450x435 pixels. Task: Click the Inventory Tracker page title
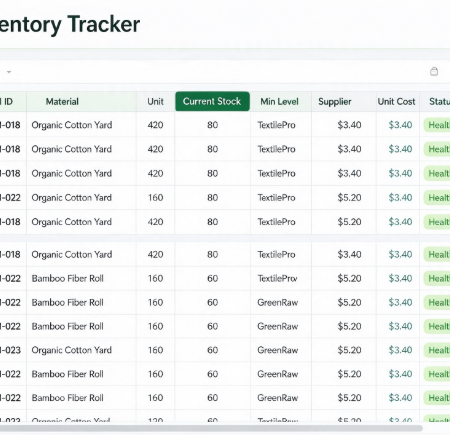click(x=70, y=24)
